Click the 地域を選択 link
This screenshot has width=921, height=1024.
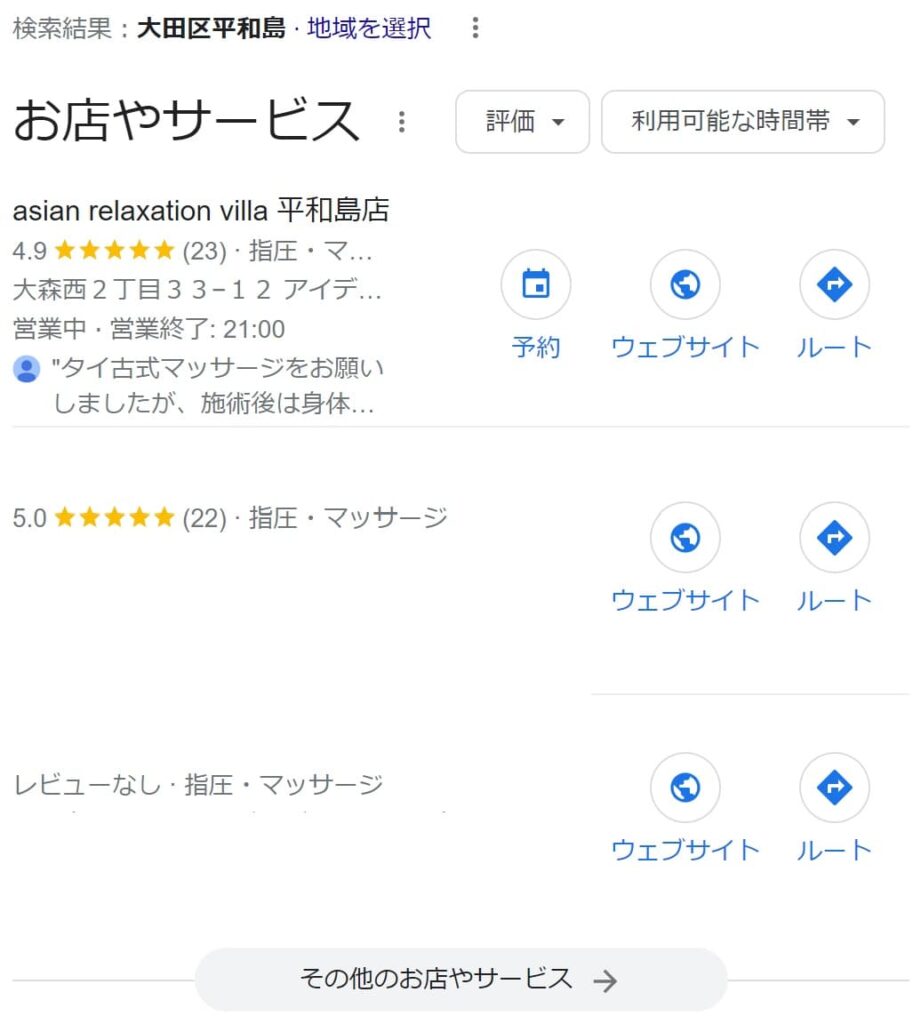(x=369, y=28)
